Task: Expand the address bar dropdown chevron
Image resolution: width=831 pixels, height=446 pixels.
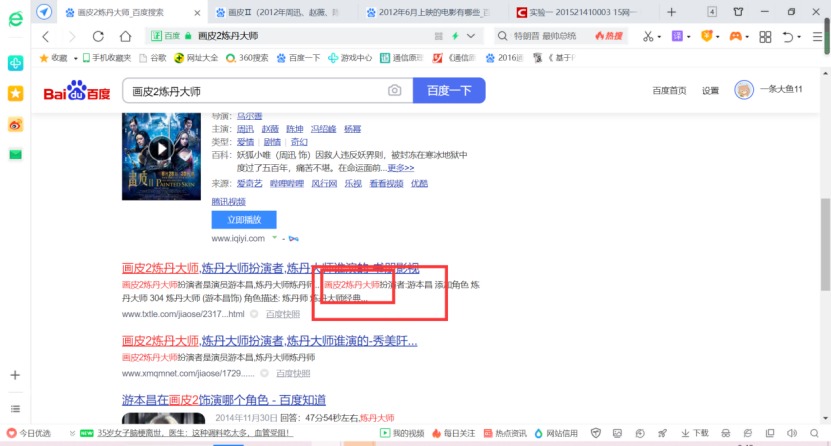Action: tap(471, 36)
